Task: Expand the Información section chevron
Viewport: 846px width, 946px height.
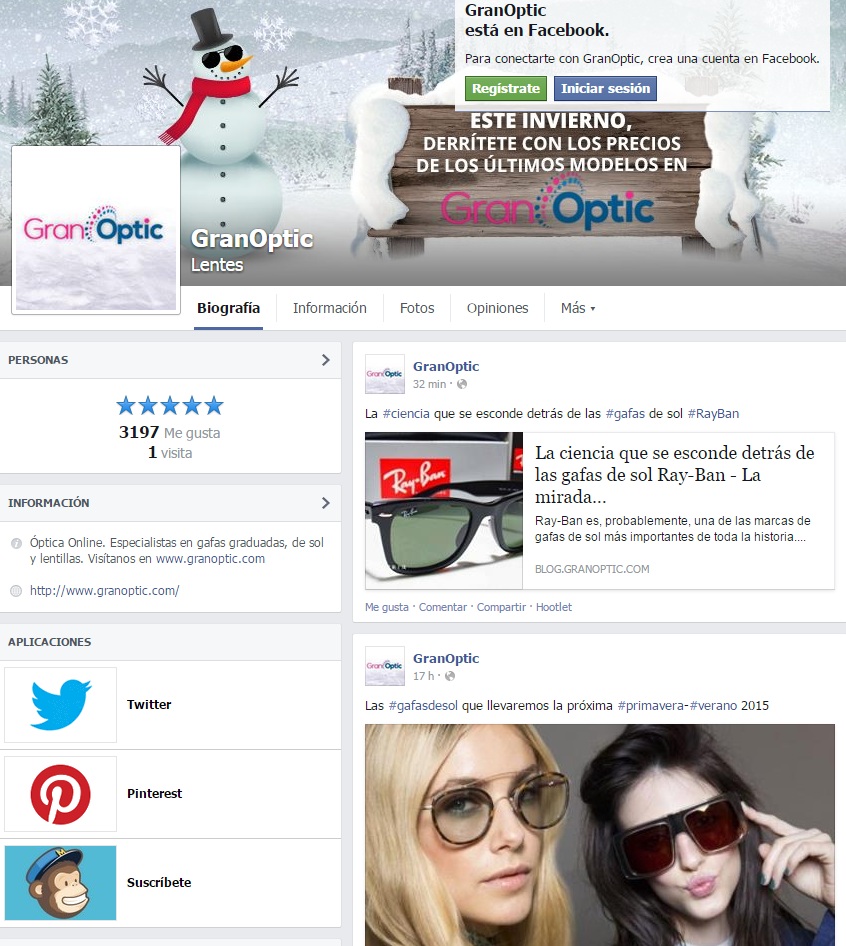Action: tap(326, 503)
